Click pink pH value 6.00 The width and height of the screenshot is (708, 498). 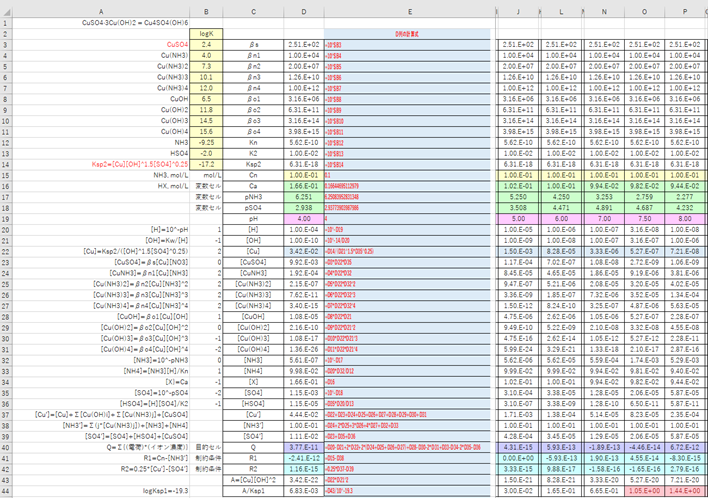[561, 219]
